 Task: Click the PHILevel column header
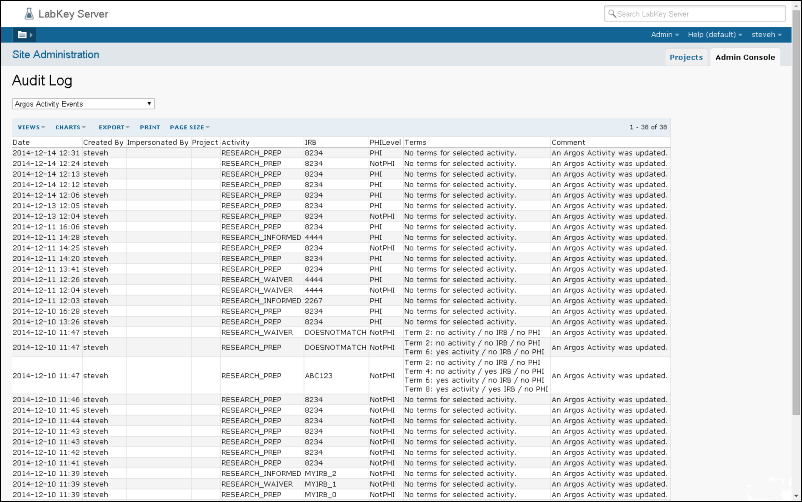385,142
